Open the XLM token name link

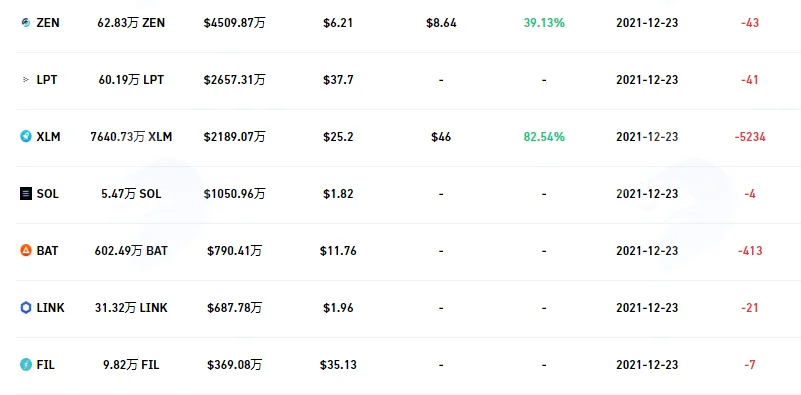coord(49,137)
